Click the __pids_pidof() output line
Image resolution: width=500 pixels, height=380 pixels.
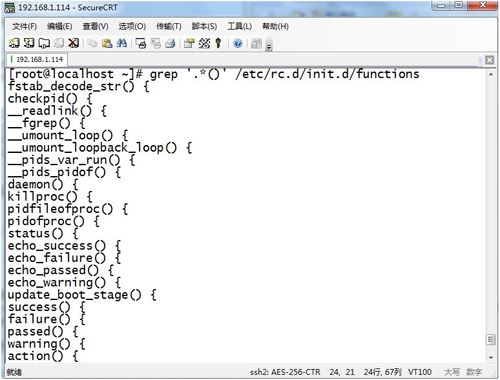[64, 172]
